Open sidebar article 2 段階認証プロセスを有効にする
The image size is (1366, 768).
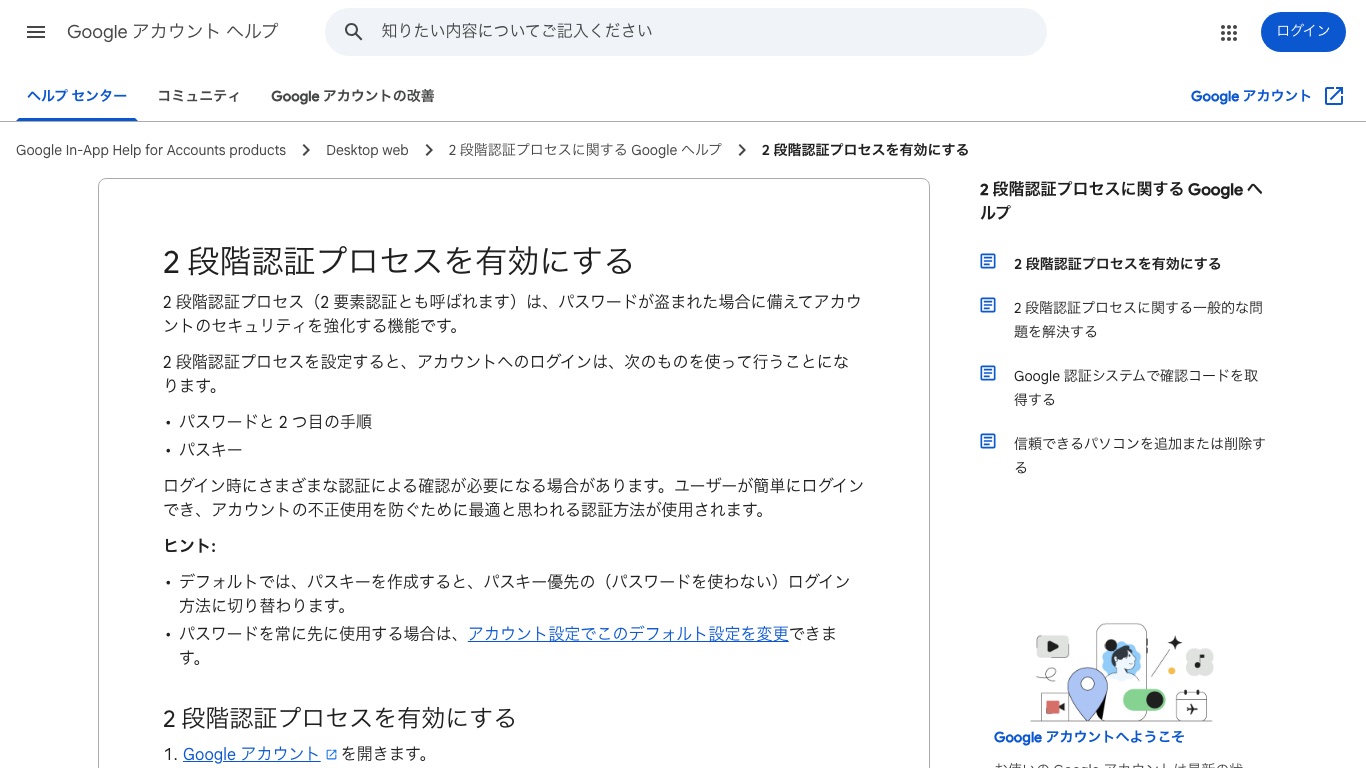tap(1117, 264)
